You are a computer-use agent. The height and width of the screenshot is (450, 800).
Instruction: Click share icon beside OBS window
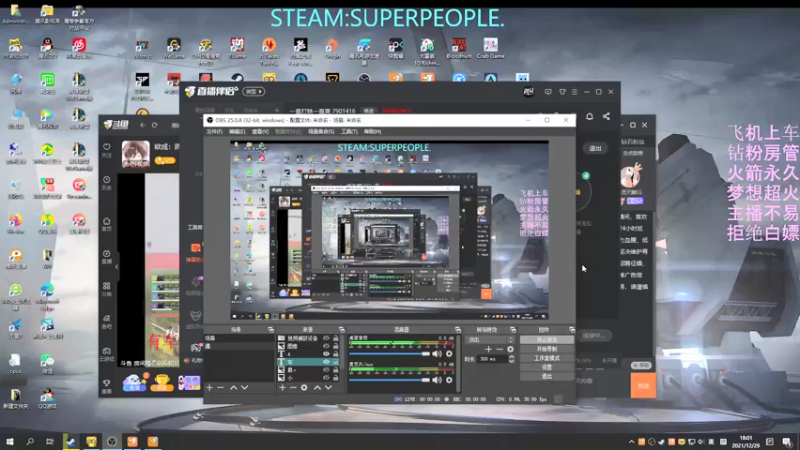click(x=606, y=116)
